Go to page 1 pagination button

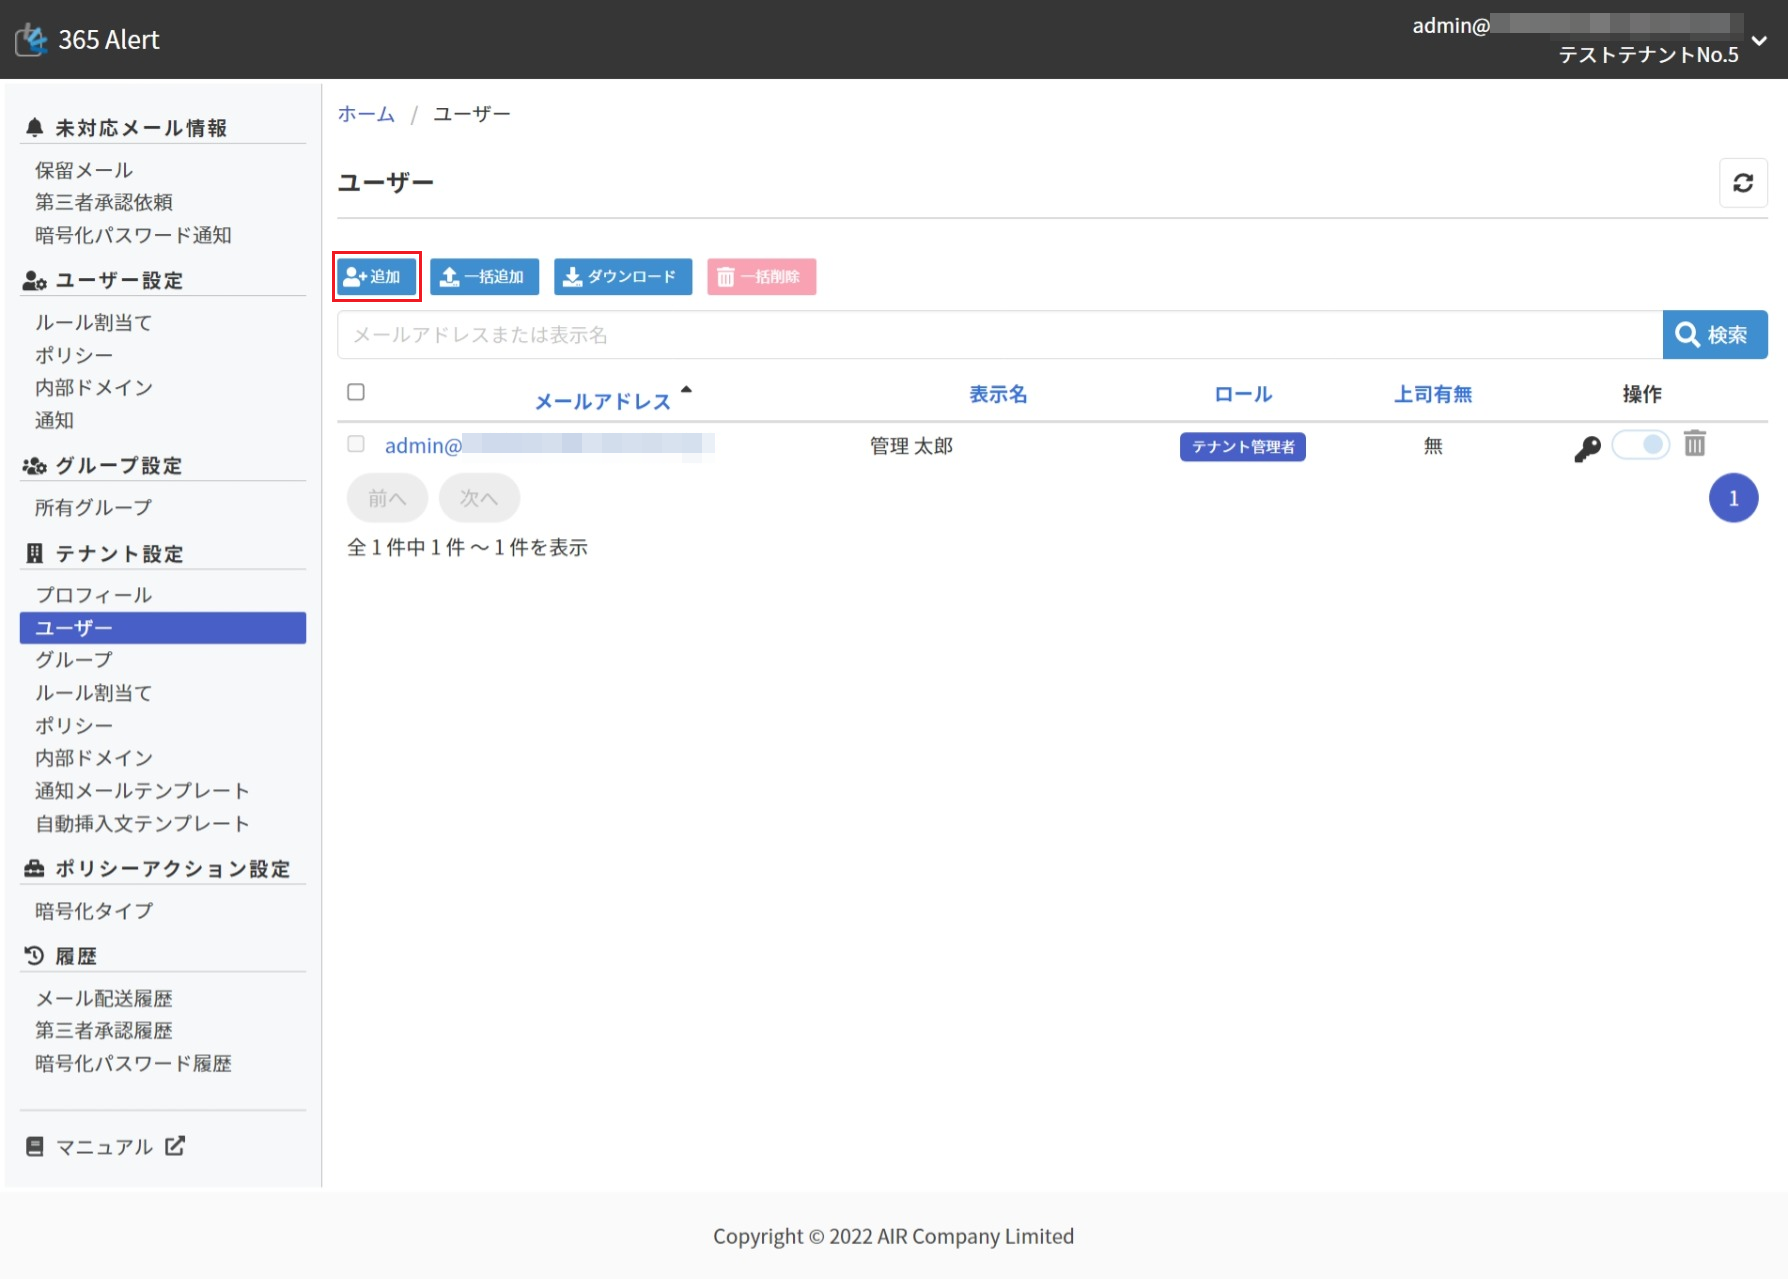(x=1733, y=498)
